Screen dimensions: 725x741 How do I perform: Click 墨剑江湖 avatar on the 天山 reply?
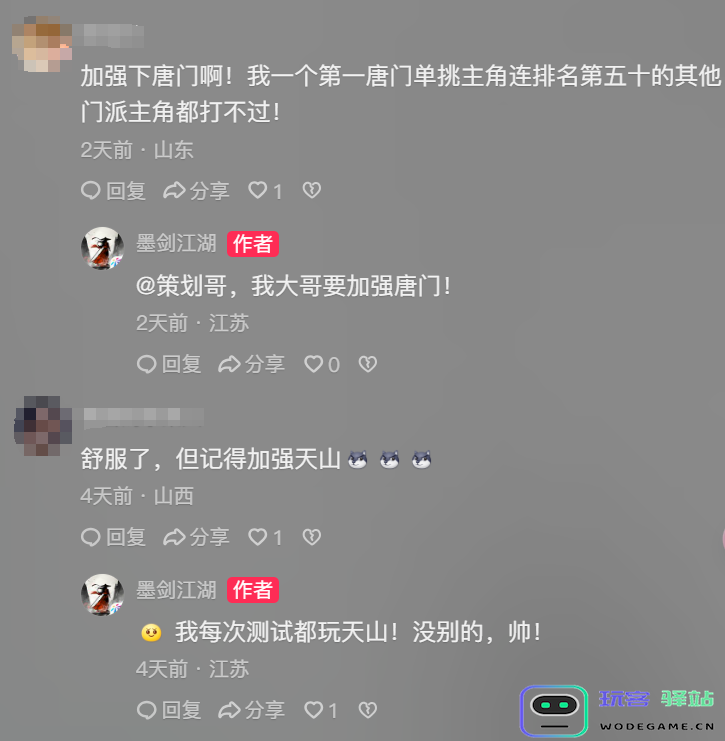[103, 595]
